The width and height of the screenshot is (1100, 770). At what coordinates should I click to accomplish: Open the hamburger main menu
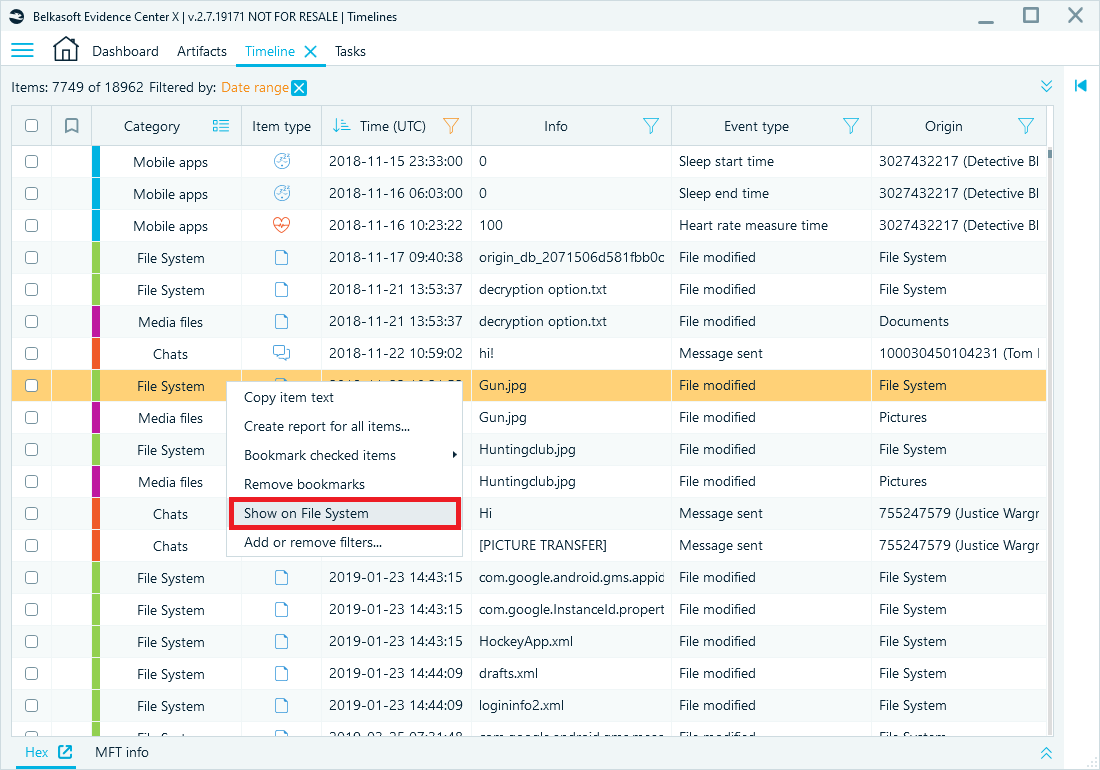tap(22, 50)
